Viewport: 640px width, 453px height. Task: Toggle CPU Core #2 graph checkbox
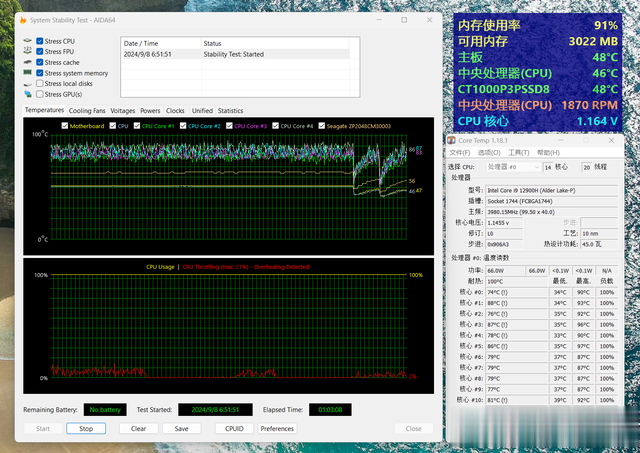tap(183, 126)
